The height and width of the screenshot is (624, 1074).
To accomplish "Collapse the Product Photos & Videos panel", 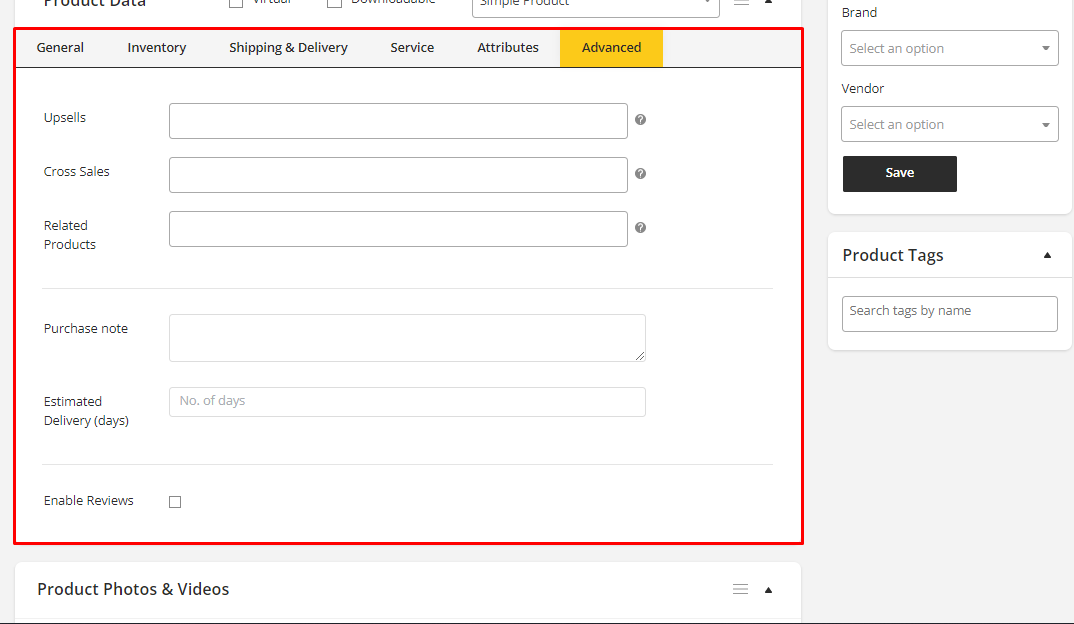I will pyautogui.click(x=768, y=590).
